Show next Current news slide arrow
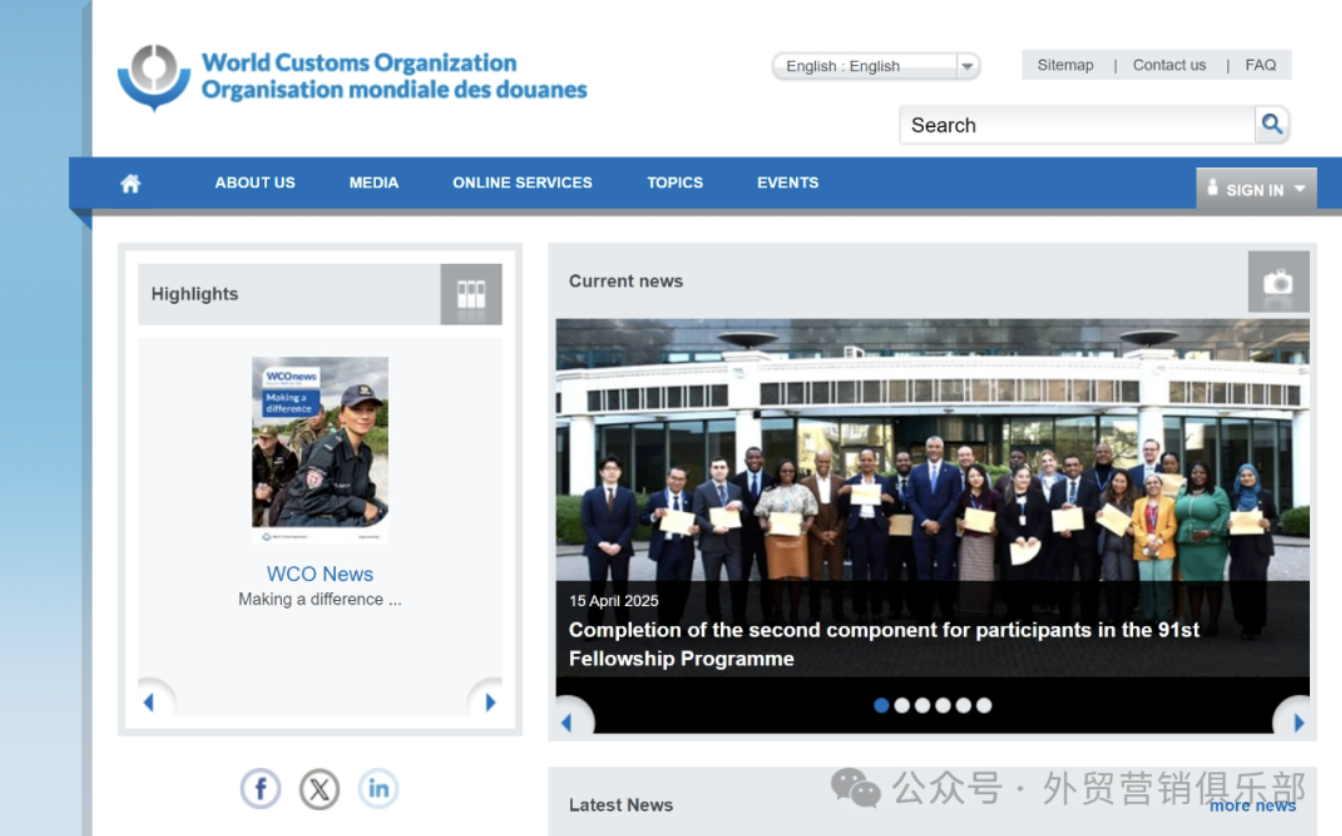 [x=1298, y=721]
